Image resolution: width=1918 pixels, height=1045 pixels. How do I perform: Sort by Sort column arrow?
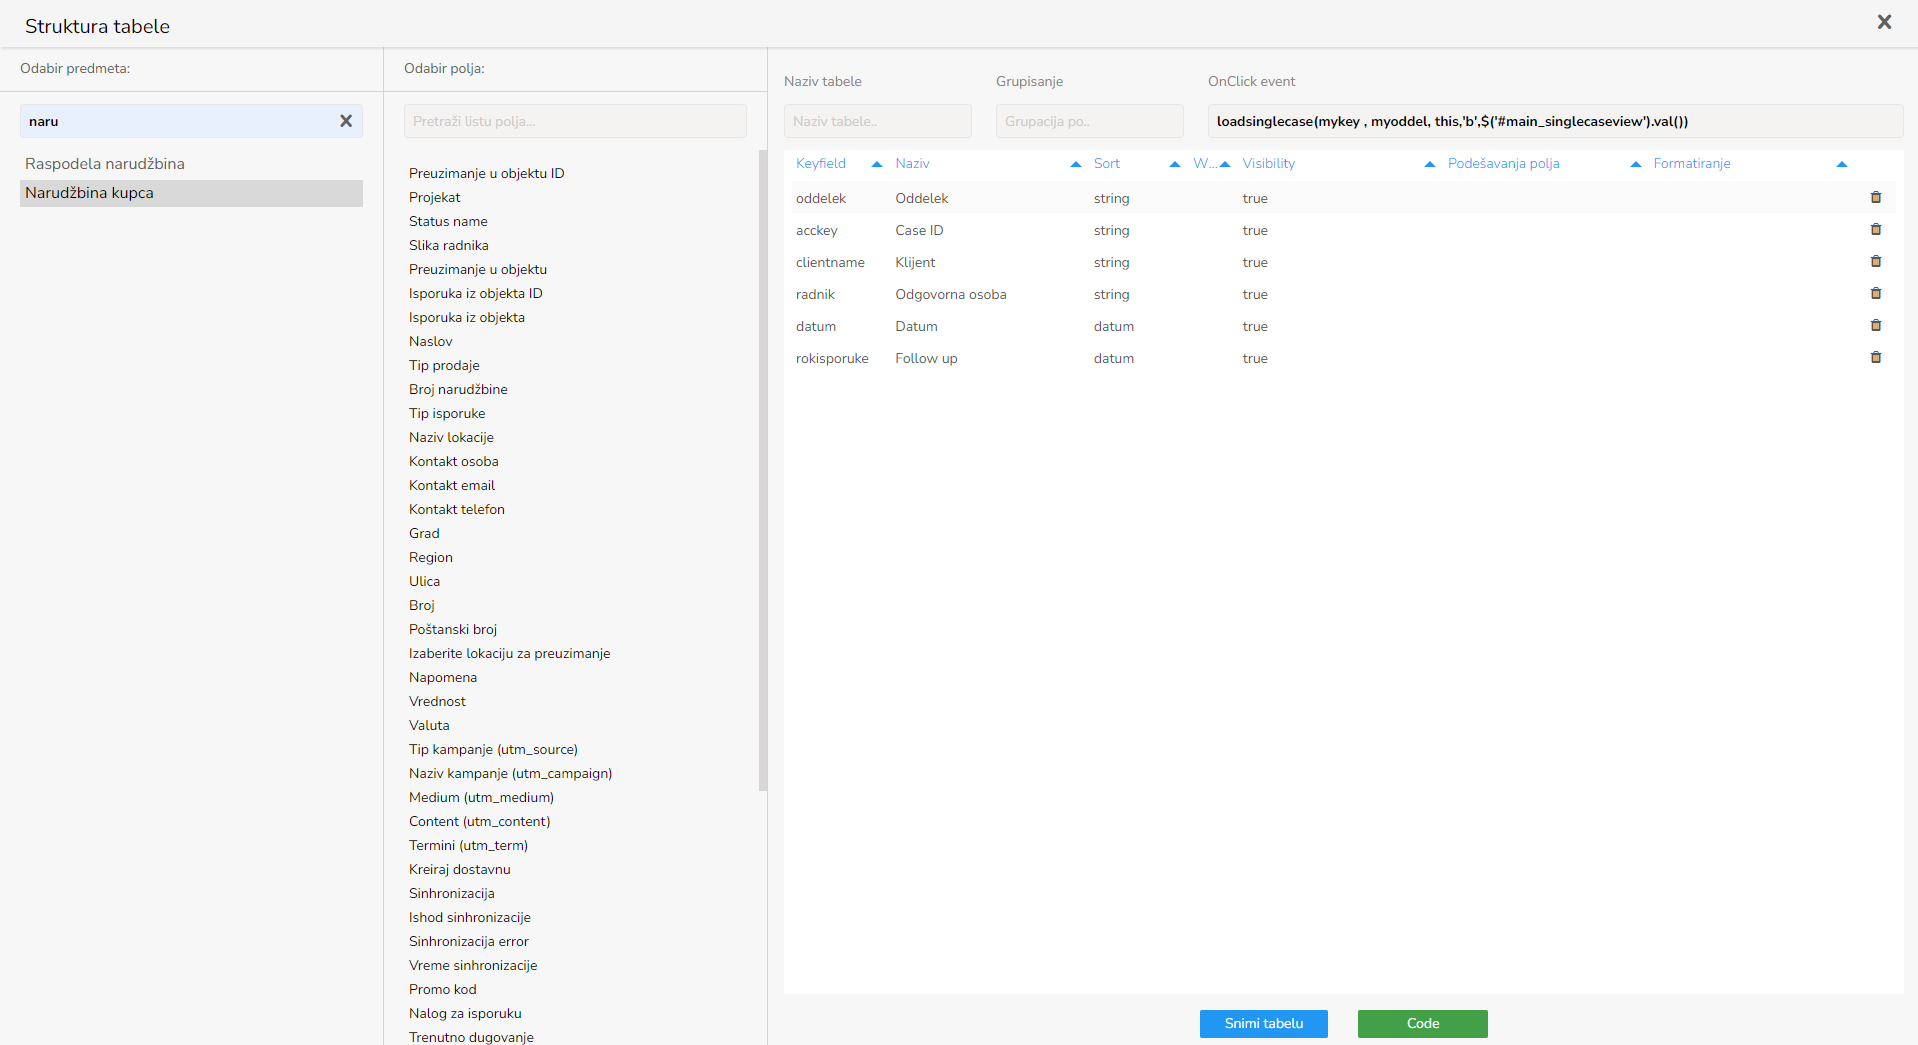click(1175, 164)
